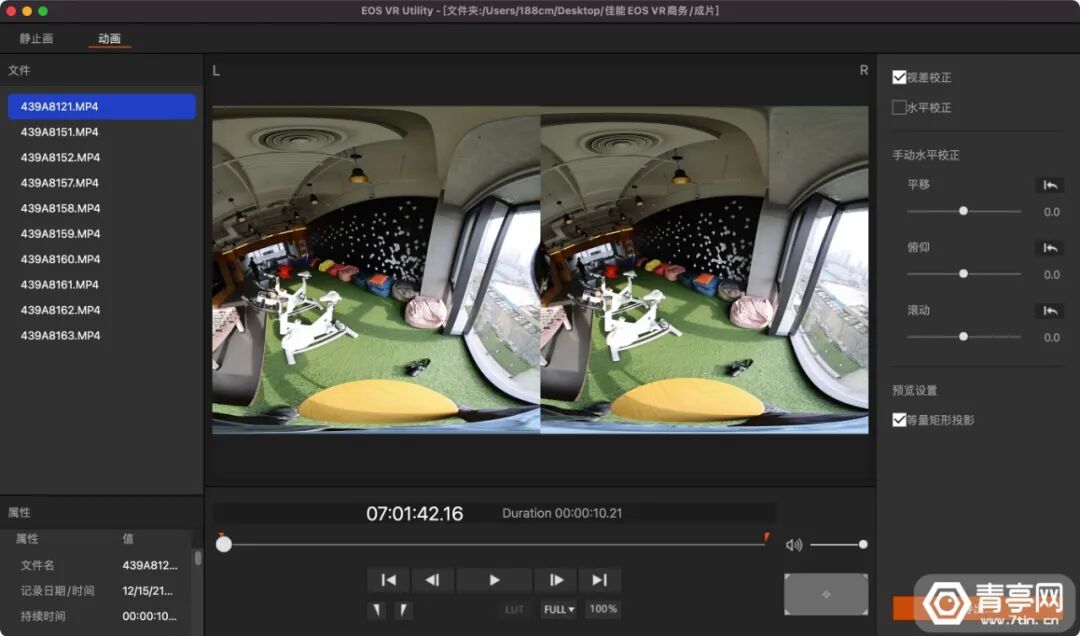Select file 439A8162.MP4

(102, 311)
